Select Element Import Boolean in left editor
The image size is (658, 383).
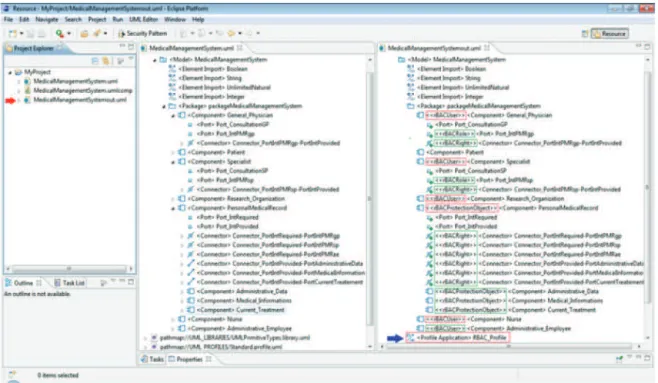tap(213, 69)
